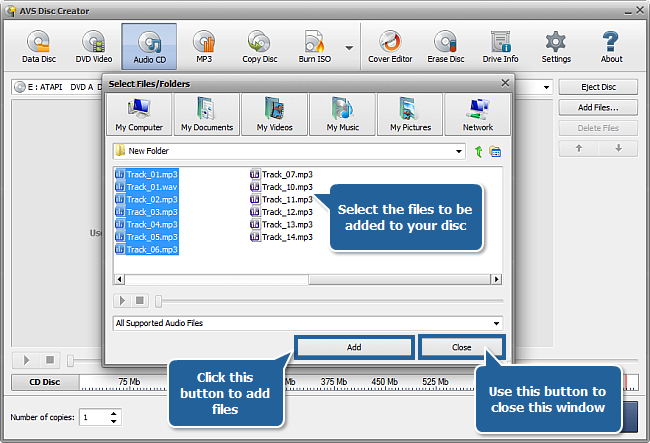Viewport: 650px width, 443px height.
Task: Click the folder view icon beside up arrow
Action: [495, 152]
